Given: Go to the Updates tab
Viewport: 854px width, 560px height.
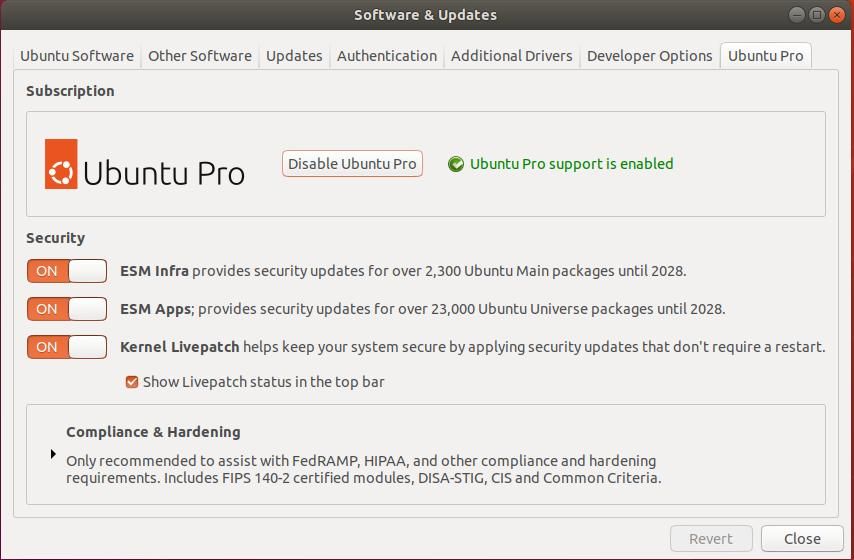Looking at the screenshot, I should click(x=294, y=56).
